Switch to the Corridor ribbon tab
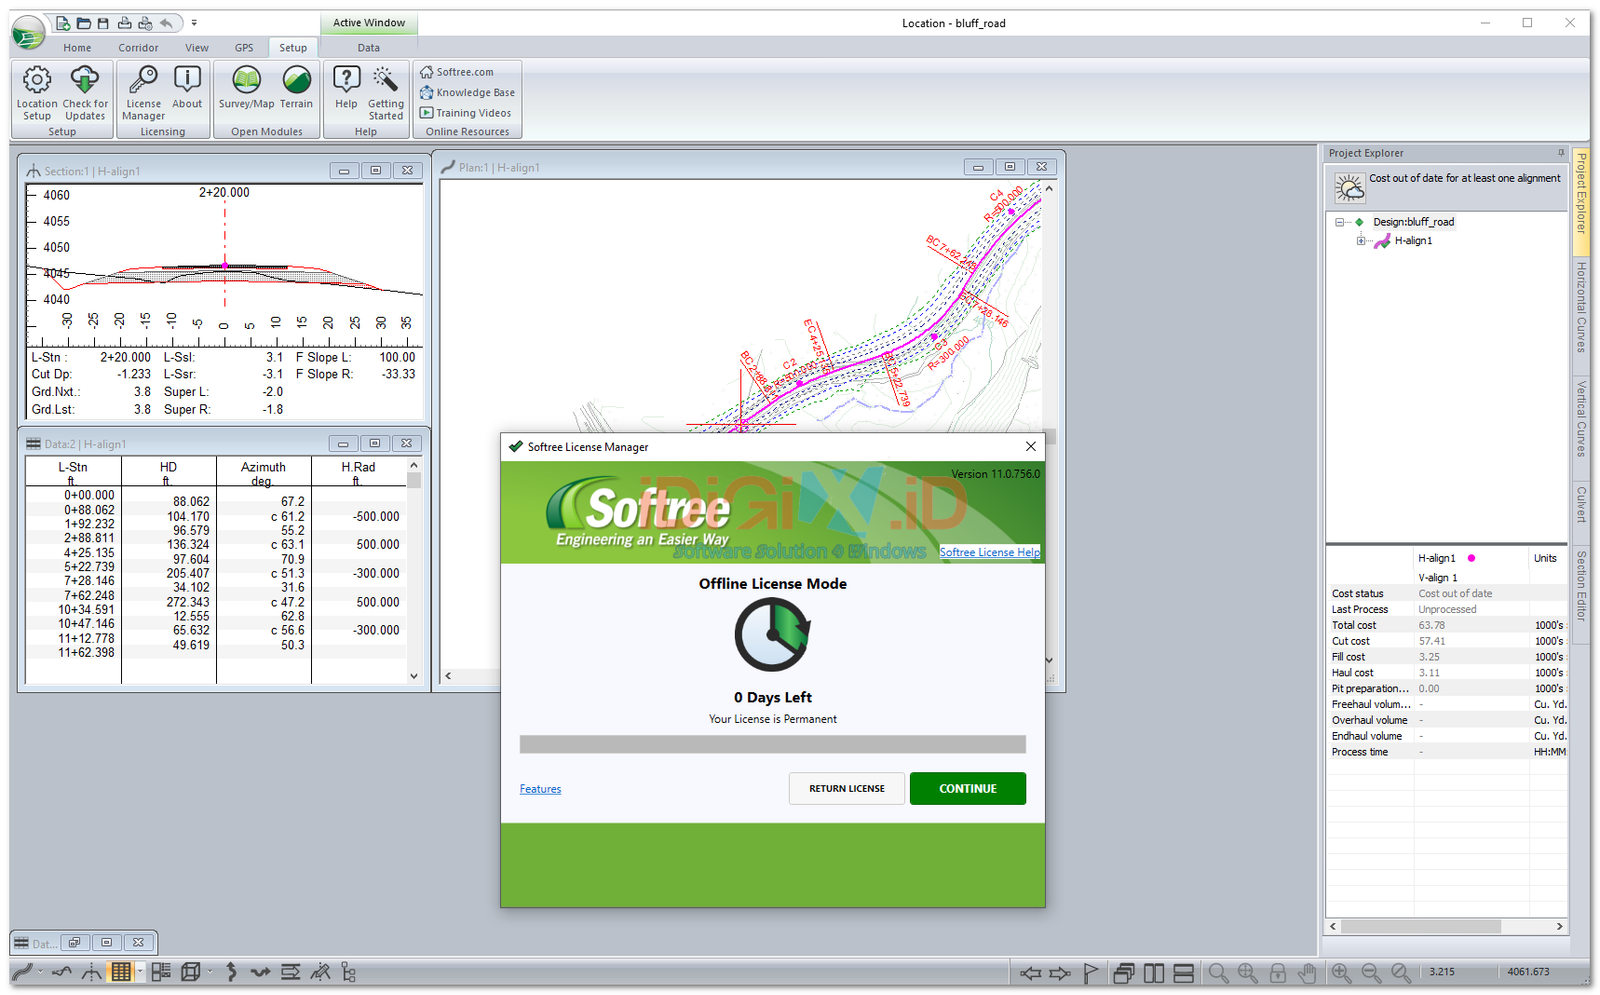Image resolution: width=1600 pixels, height=995 pixels. 138,48
